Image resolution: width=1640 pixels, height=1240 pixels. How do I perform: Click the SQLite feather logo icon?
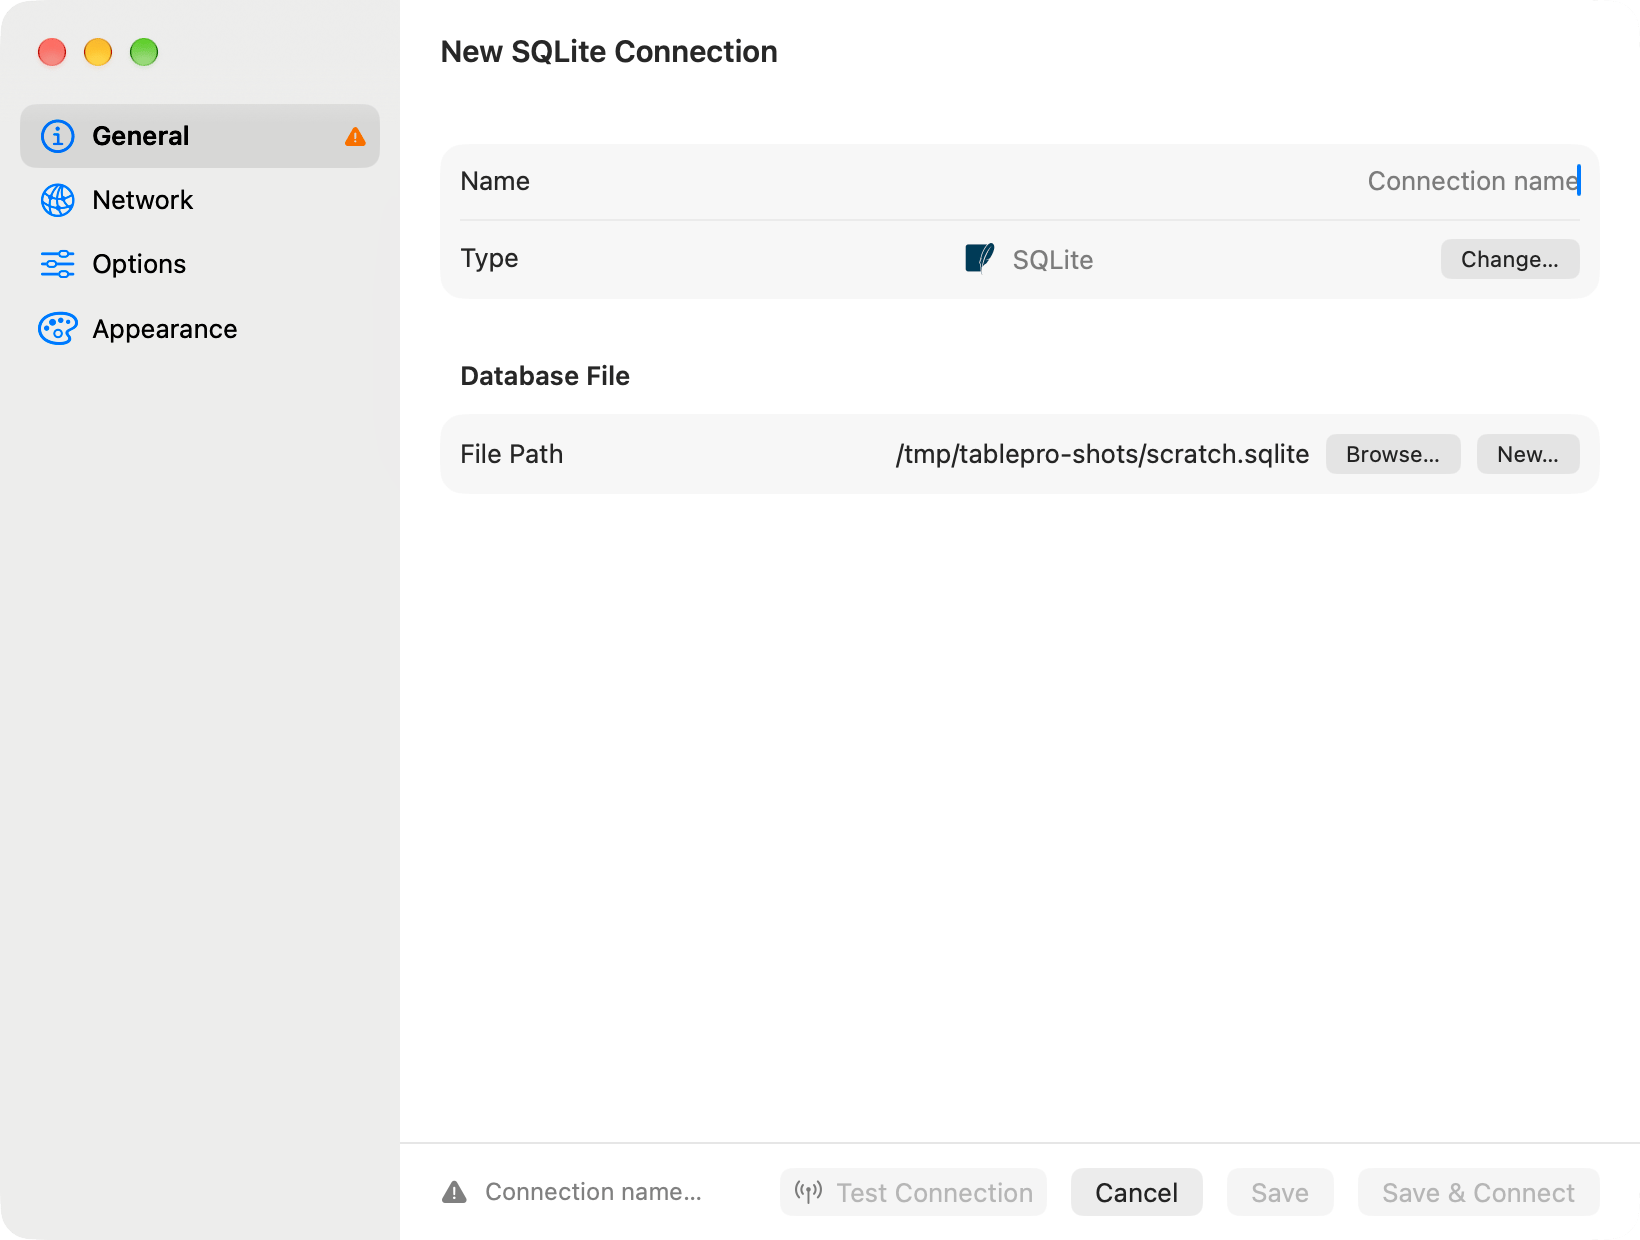980,258
